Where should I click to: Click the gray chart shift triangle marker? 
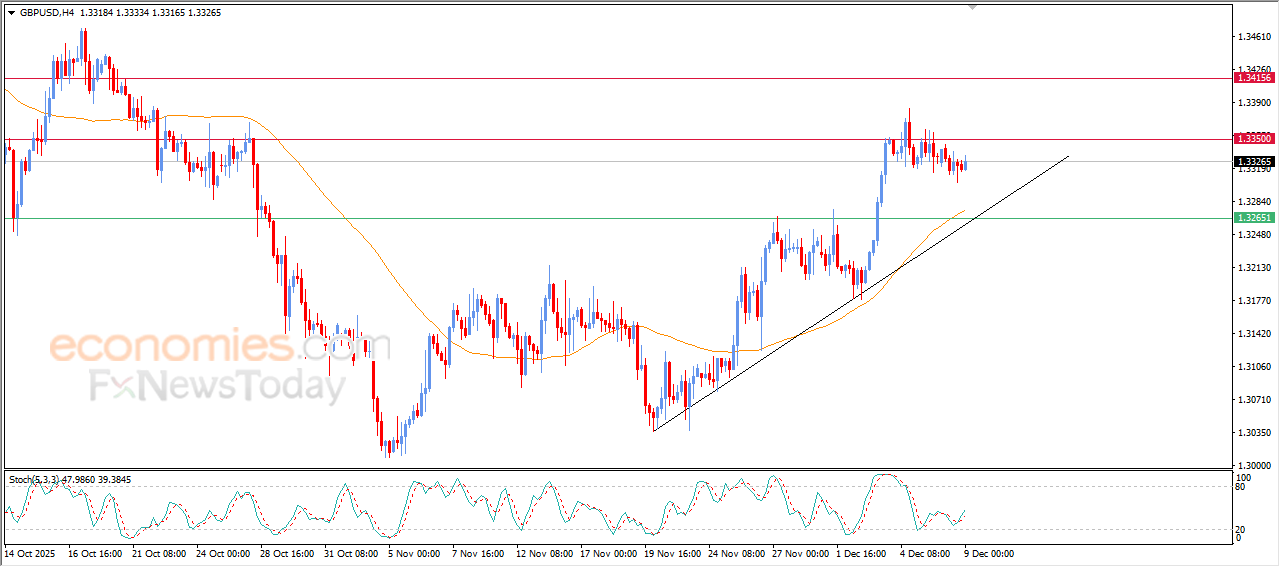point(972,7)
